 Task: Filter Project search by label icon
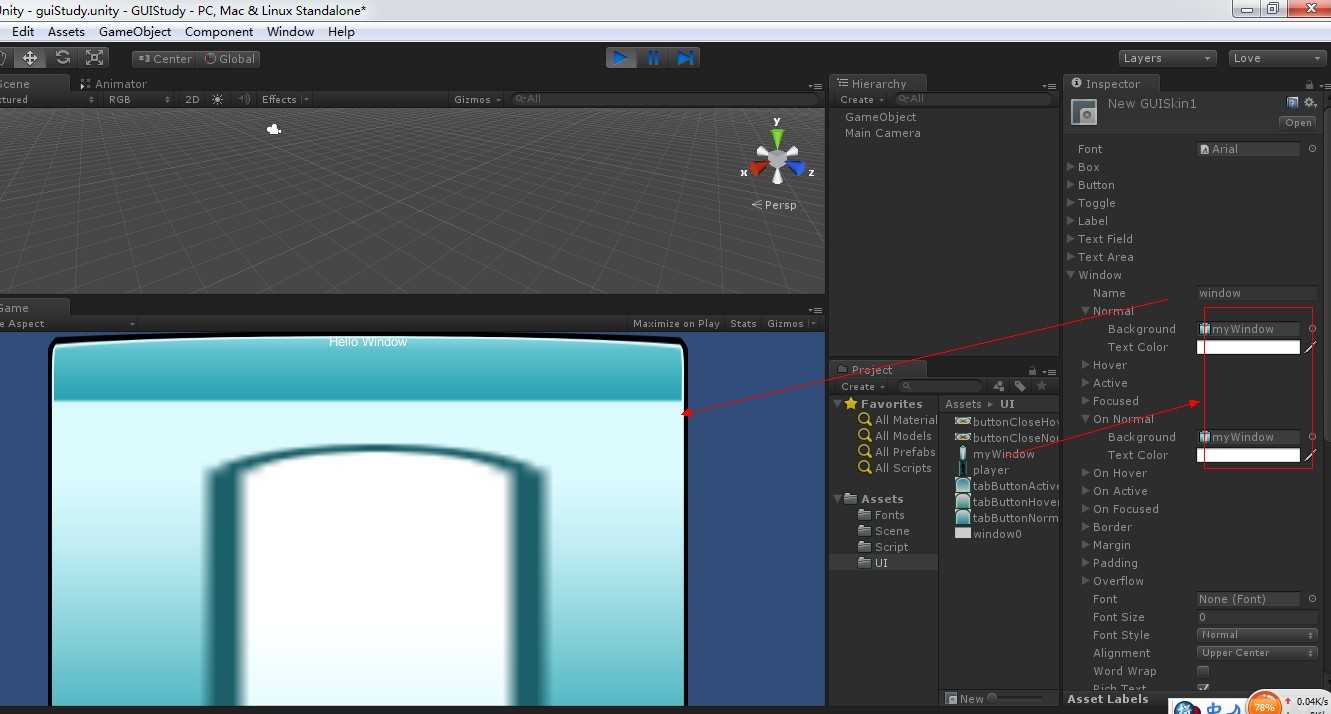(x=1020, y=386)
